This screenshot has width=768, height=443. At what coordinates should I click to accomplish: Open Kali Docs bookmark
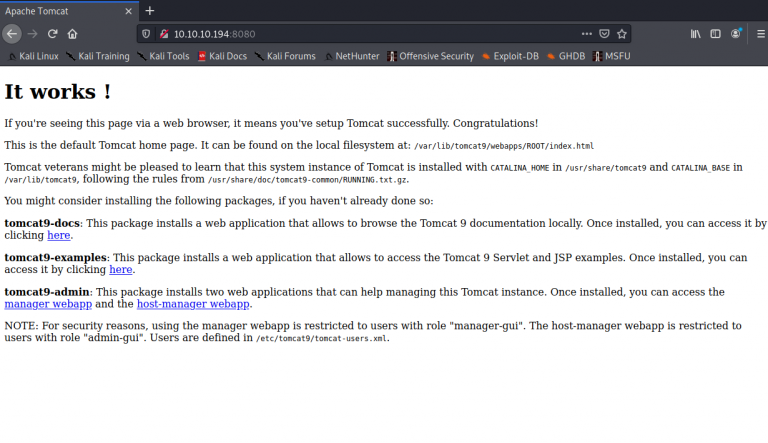coord(222,56)
